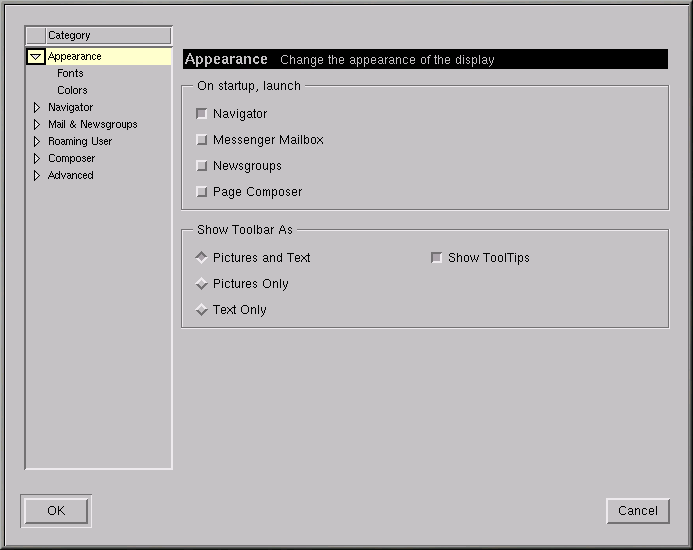The width and height of the screenshot is (693, 550).
Task: Expand the Mail & Newsgroups triangle
Action: point(37,124)
